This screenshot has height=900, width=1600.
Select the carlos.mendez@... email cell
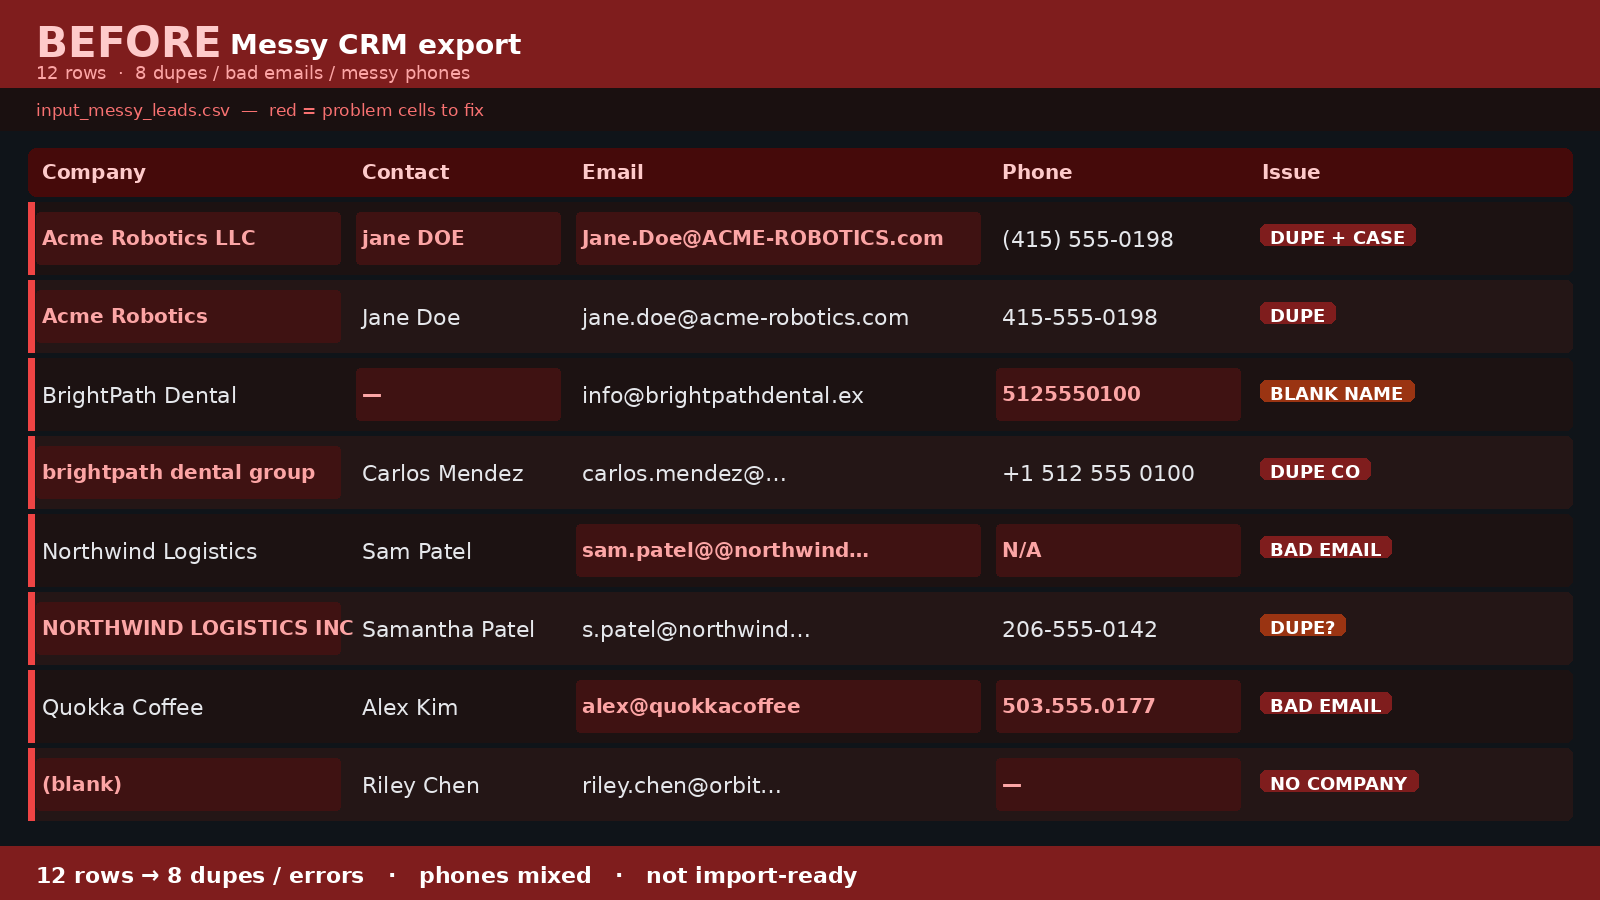684,473
